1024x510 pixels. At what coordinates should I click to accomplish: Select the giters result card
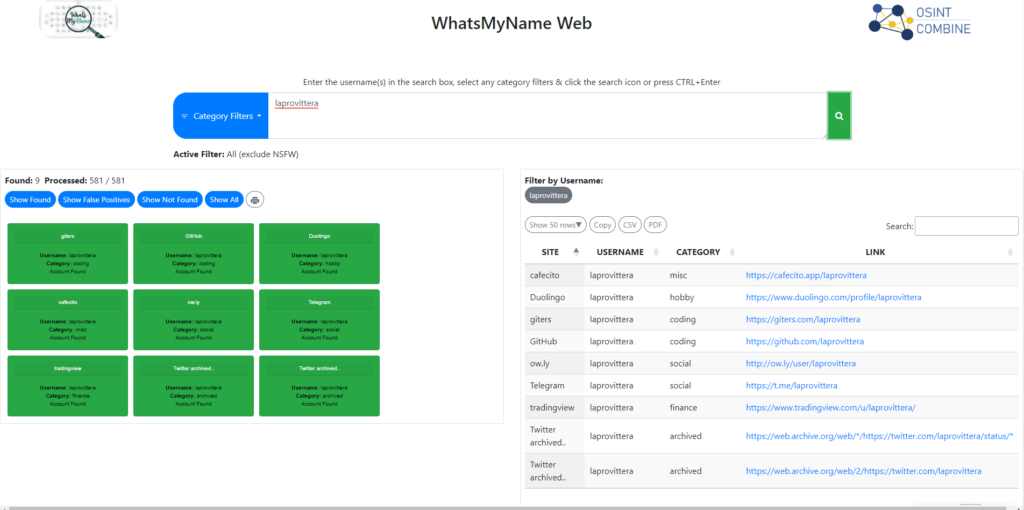68,253
